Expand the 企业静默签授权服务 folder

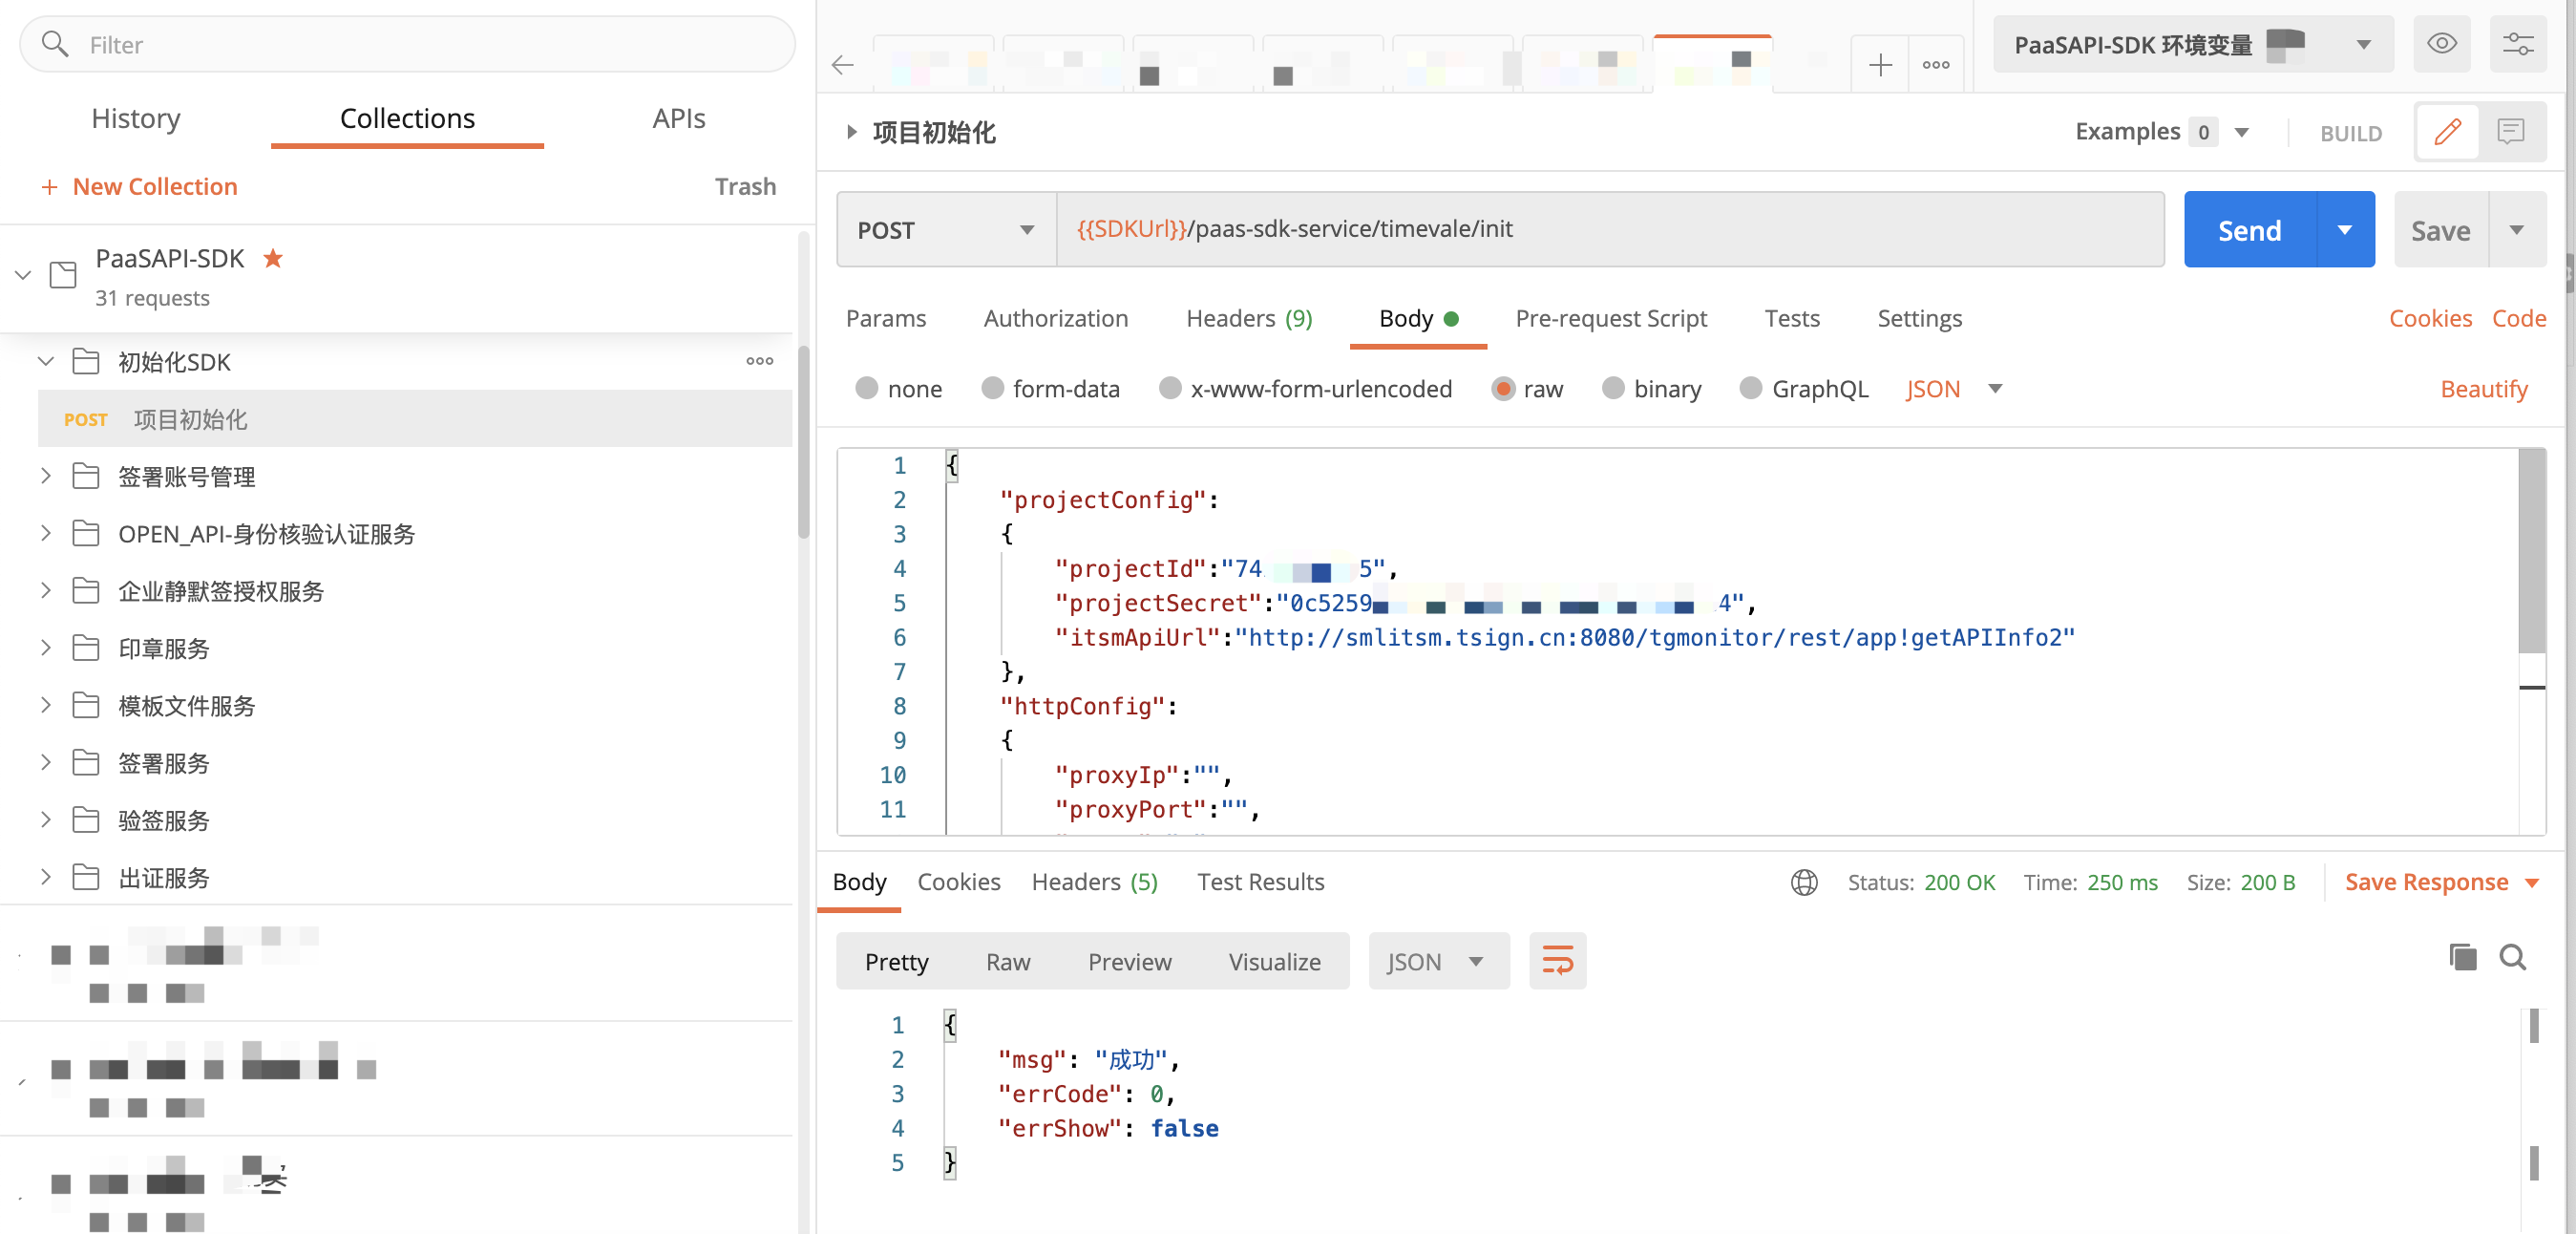(x=45, y=590)
